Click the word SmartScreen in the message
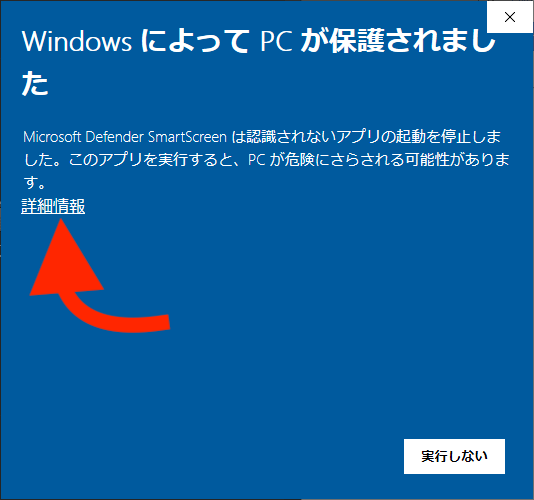 coord(187,137)
